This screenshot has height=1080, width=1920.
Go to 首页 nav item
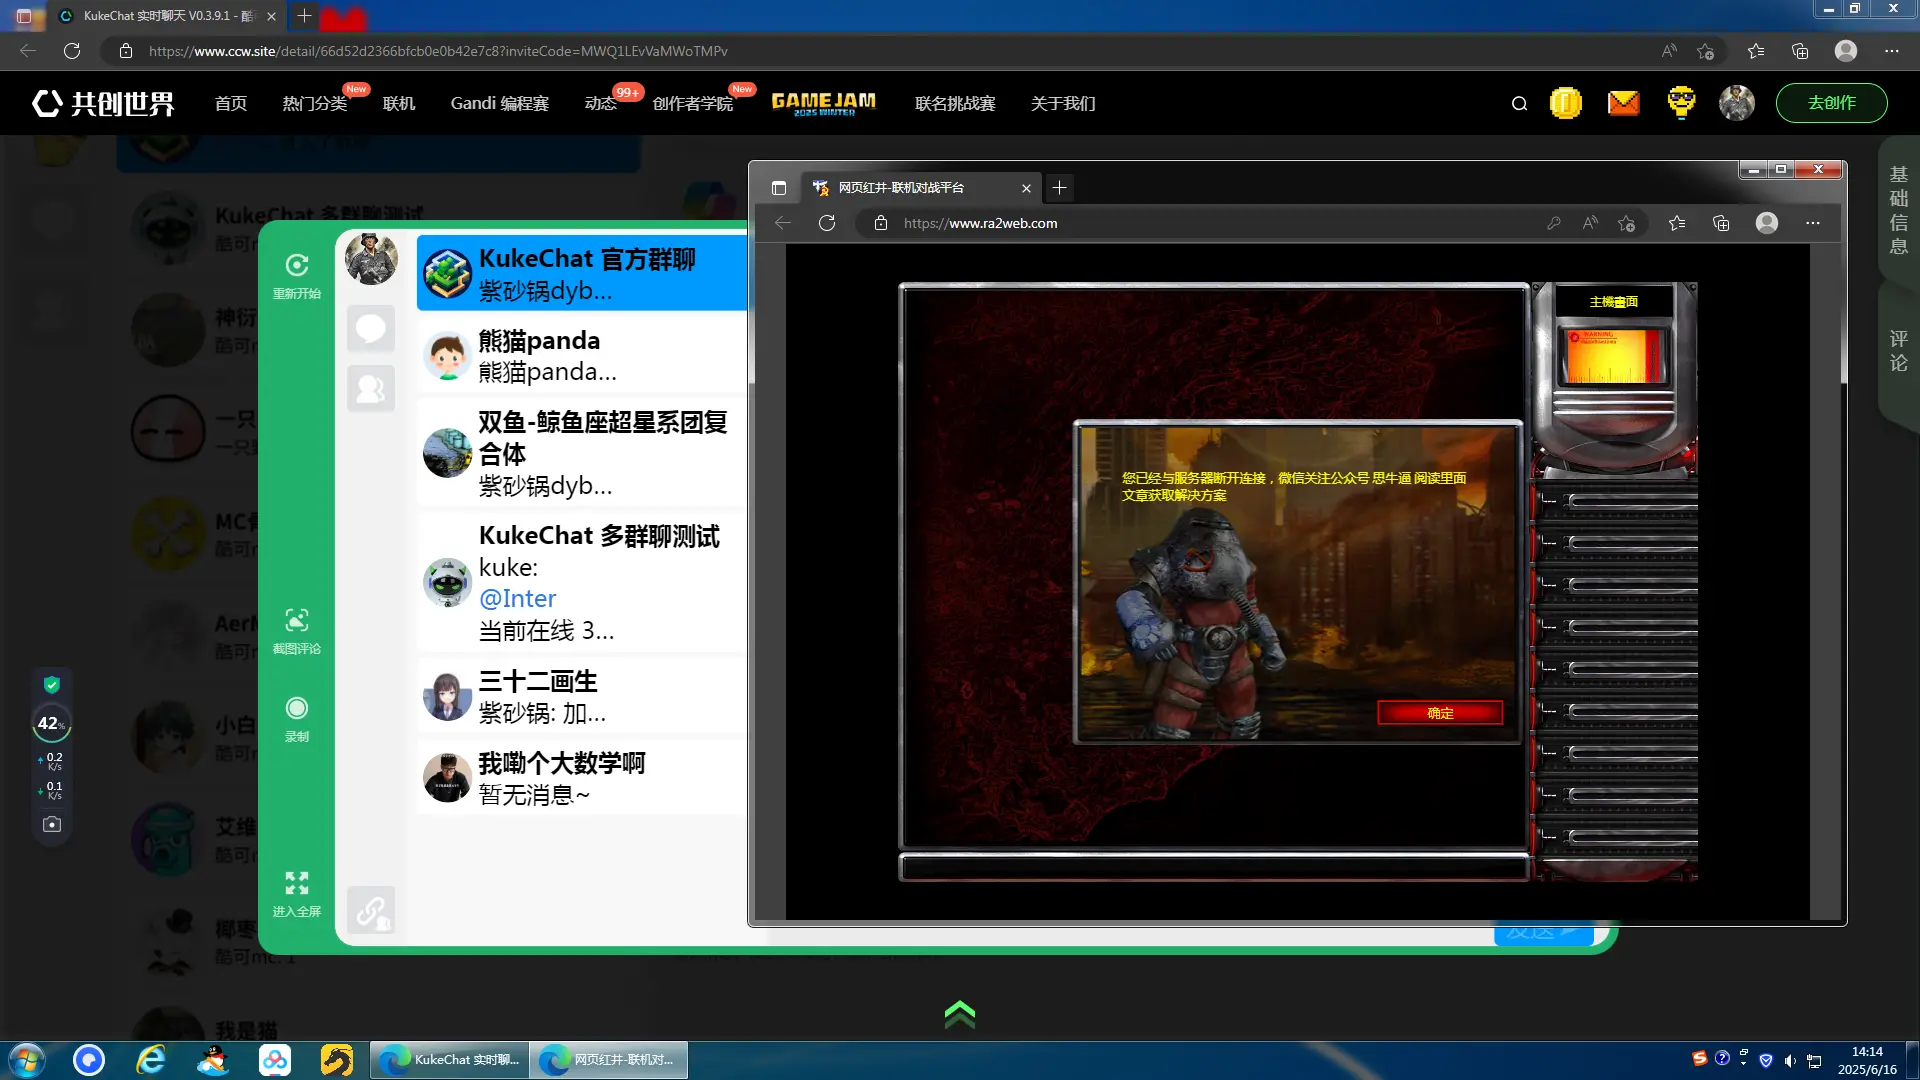pos(231,103)
